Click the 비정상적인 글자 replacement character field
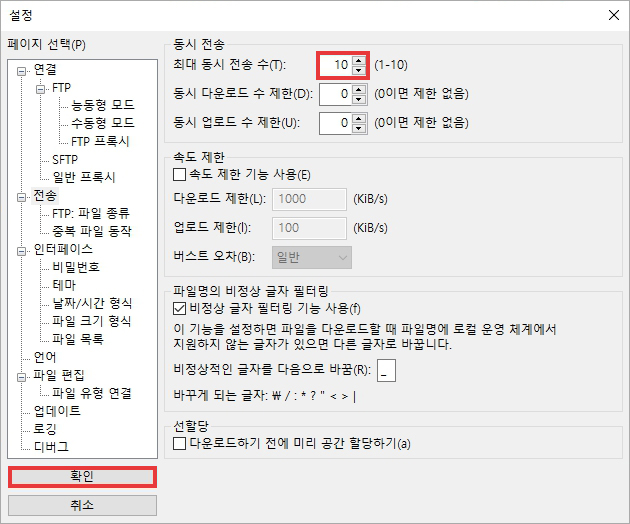 386,370
